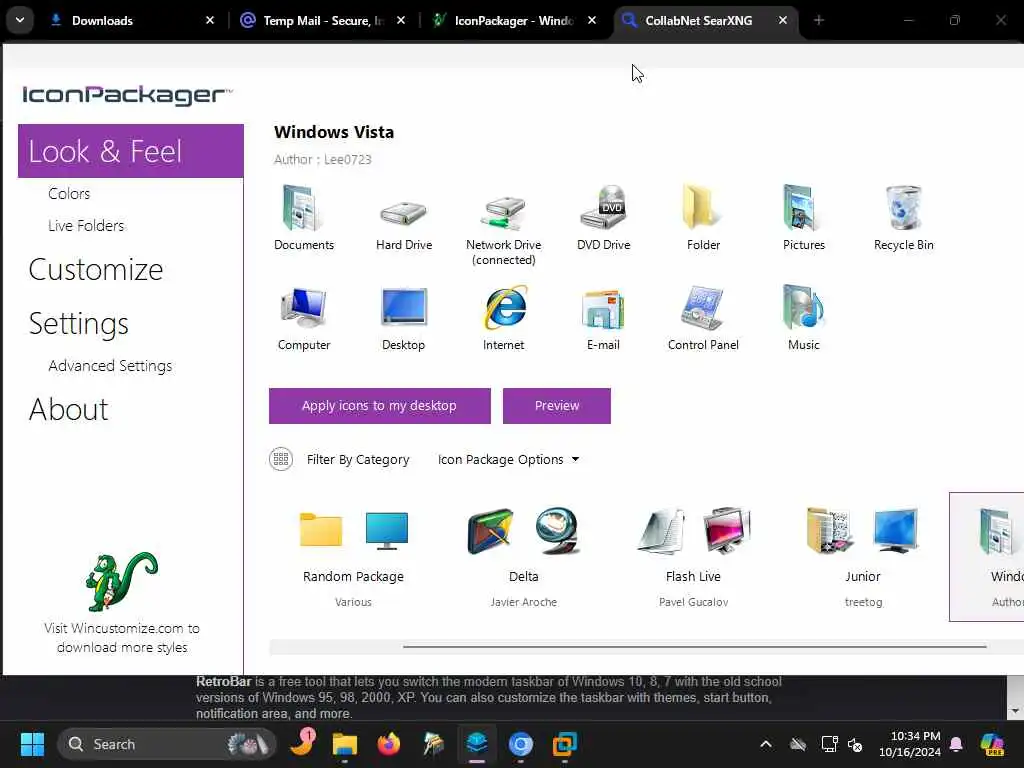Click the Desktop preview icon
The width and height of the screenshot is (1024, 768).
click(404, 307)
